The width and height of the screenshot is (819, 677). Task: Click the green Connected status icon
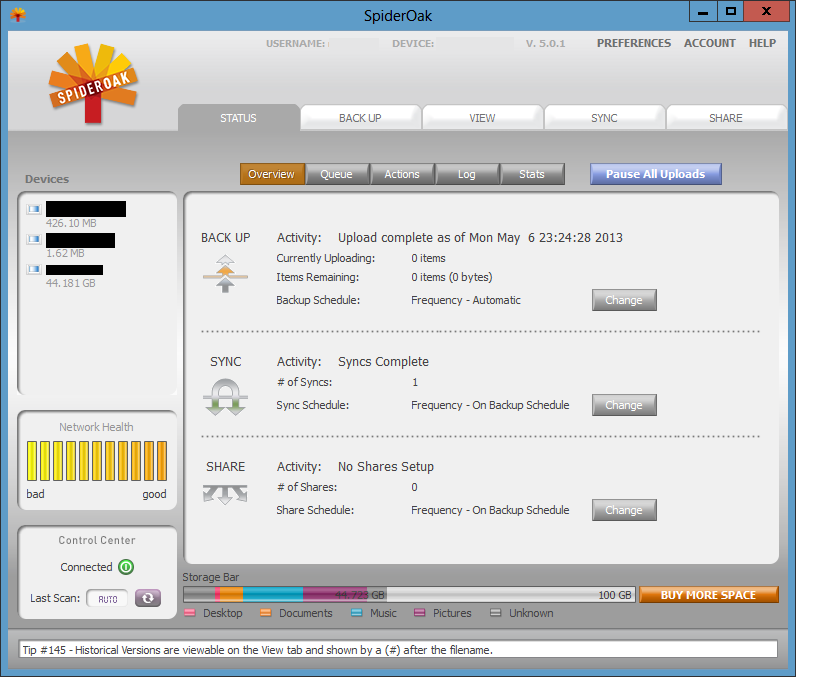click(x=126, y=567)
